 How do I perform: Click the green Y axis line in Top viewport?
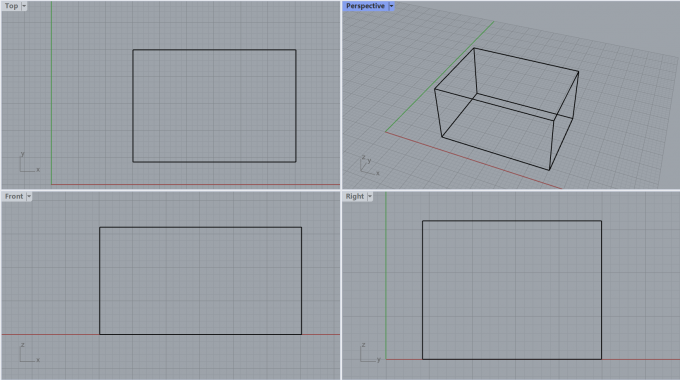[51, 93]
